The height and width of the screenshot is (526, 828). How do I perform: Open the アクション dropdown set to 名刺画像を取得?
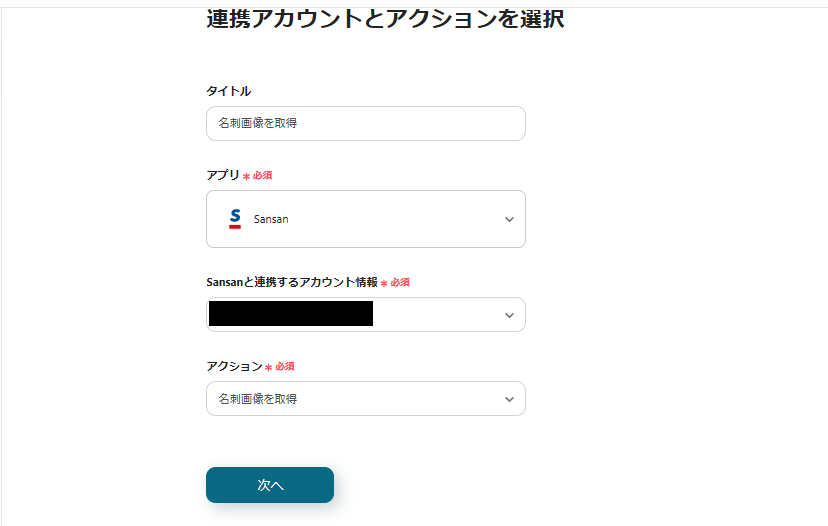(x=365, y=399)
